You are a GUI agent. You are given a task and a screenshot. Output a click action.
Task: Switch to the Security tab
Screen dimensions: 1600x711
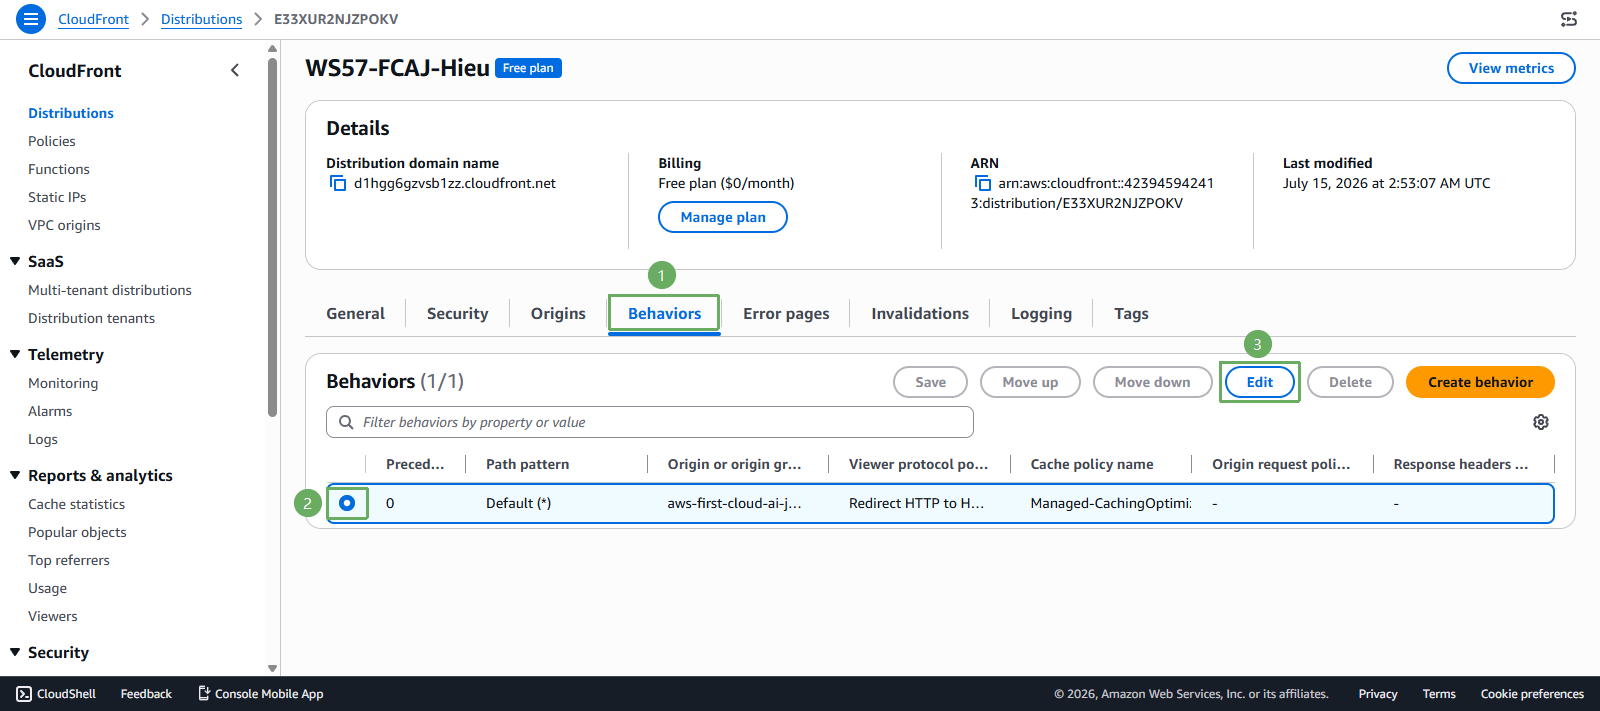click(457, 313)
